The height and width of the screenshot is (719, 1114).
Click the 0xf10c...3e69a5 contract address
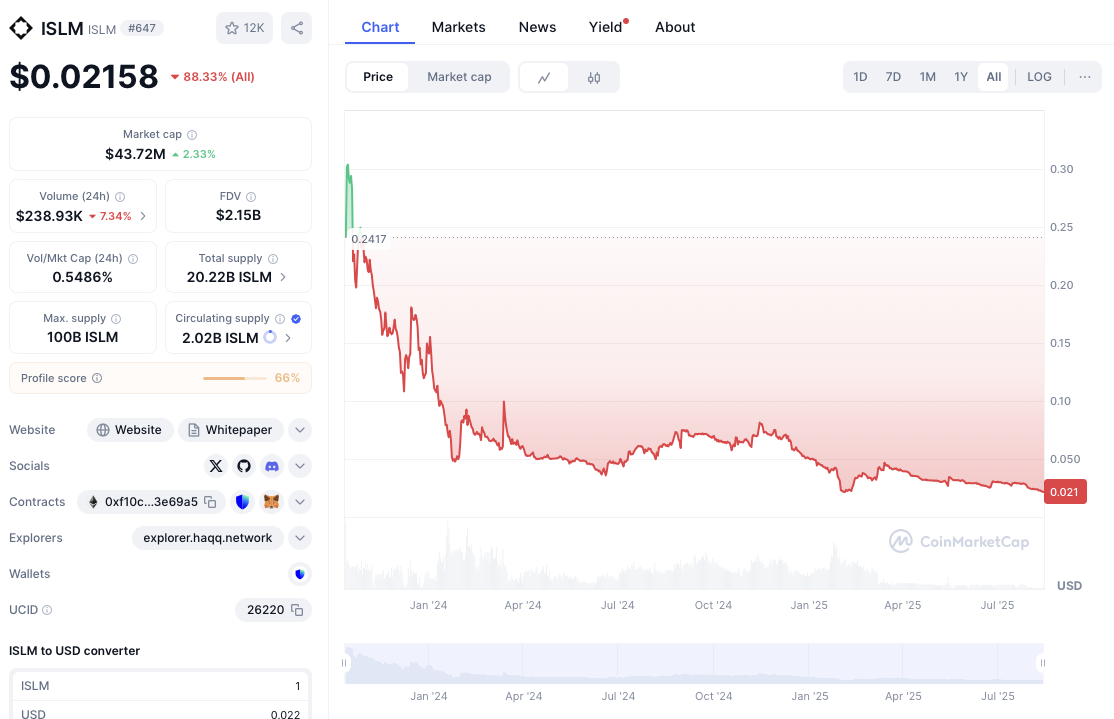(x=151, y=502)
